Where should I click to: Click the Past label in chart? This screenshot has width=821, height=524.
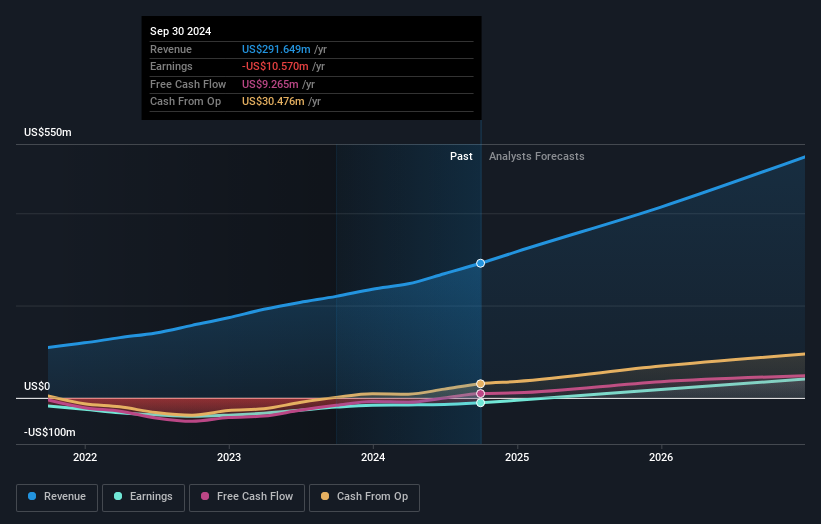[461, 156]
